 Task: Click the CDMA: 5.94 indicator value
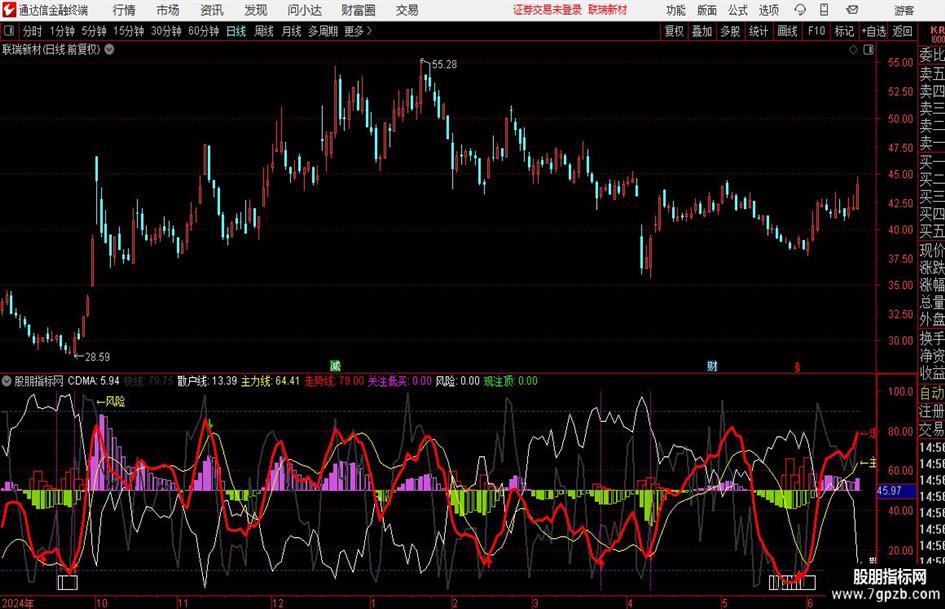coord(93,381)
